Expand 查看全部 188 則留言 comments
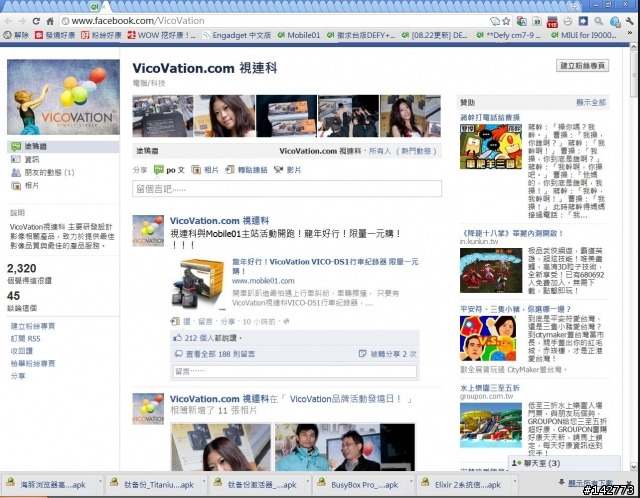The width and height of the screenshot is (640, 498). tap(220, 354)
